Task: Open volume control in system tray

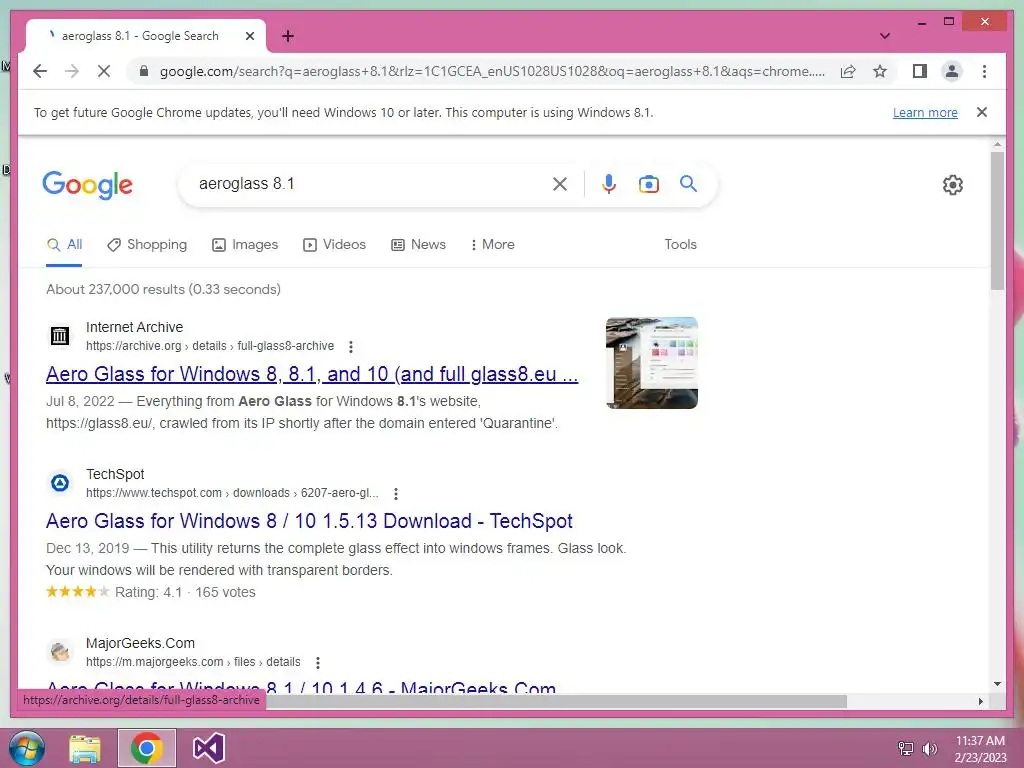Action: tap(930, 748)
